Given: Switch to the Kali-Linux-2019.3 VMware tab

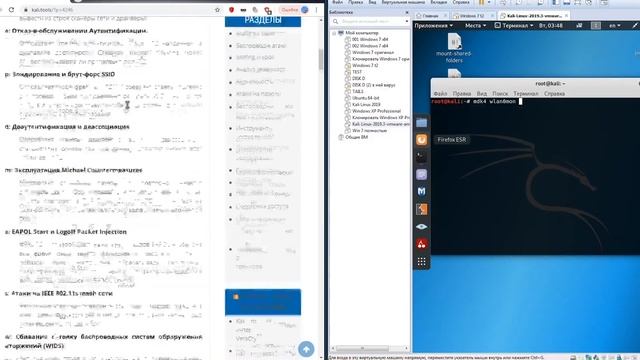Looking at the screenshot, I should pyautogui.click(x=534, y=16).
